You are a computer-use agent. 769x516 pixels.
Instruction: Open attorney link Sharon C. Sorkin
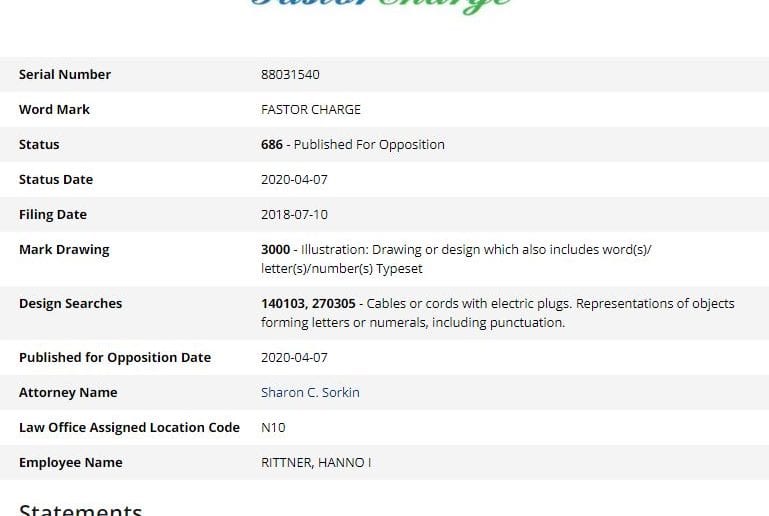click(310, 392)
